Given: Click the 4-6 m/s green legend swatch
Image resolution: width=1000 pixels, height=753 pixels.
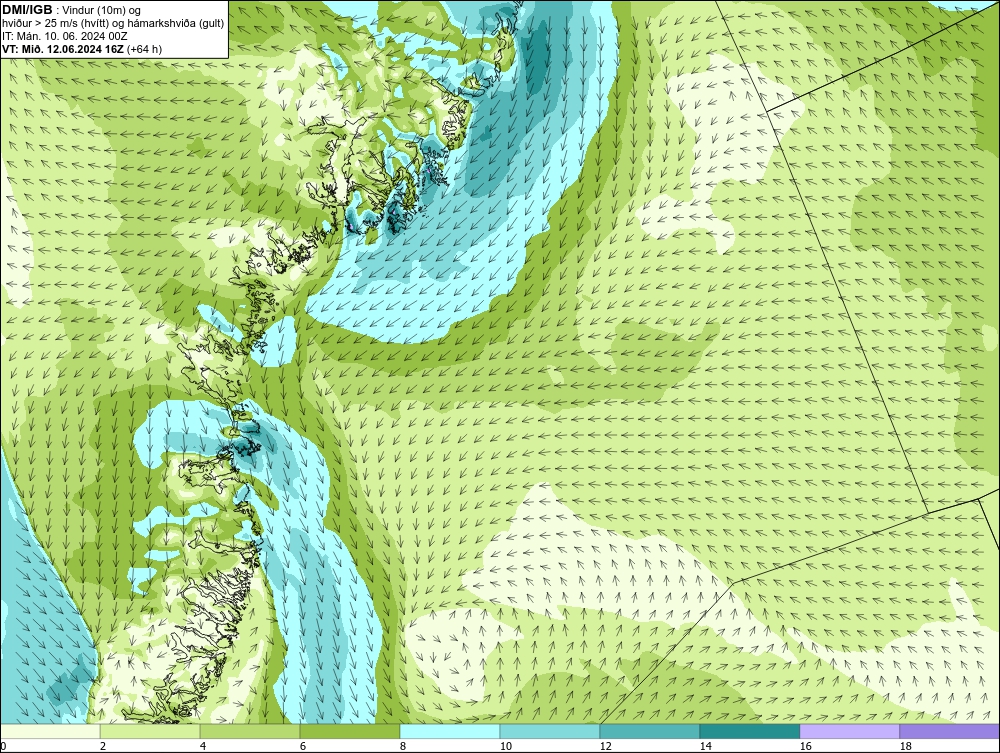Looking at the screenshot, I should [x=250, y=731].
